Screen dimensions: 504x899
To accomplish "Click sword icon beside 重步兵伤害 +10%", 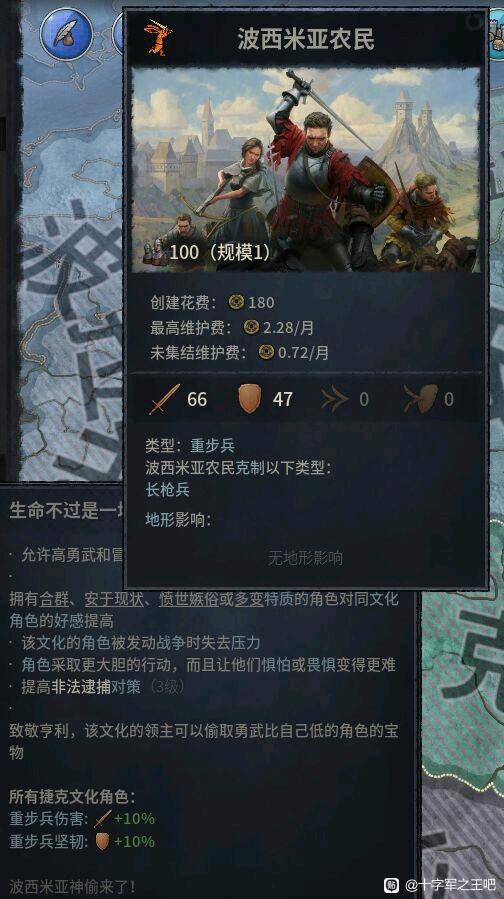I will click(x=103, y=818).
